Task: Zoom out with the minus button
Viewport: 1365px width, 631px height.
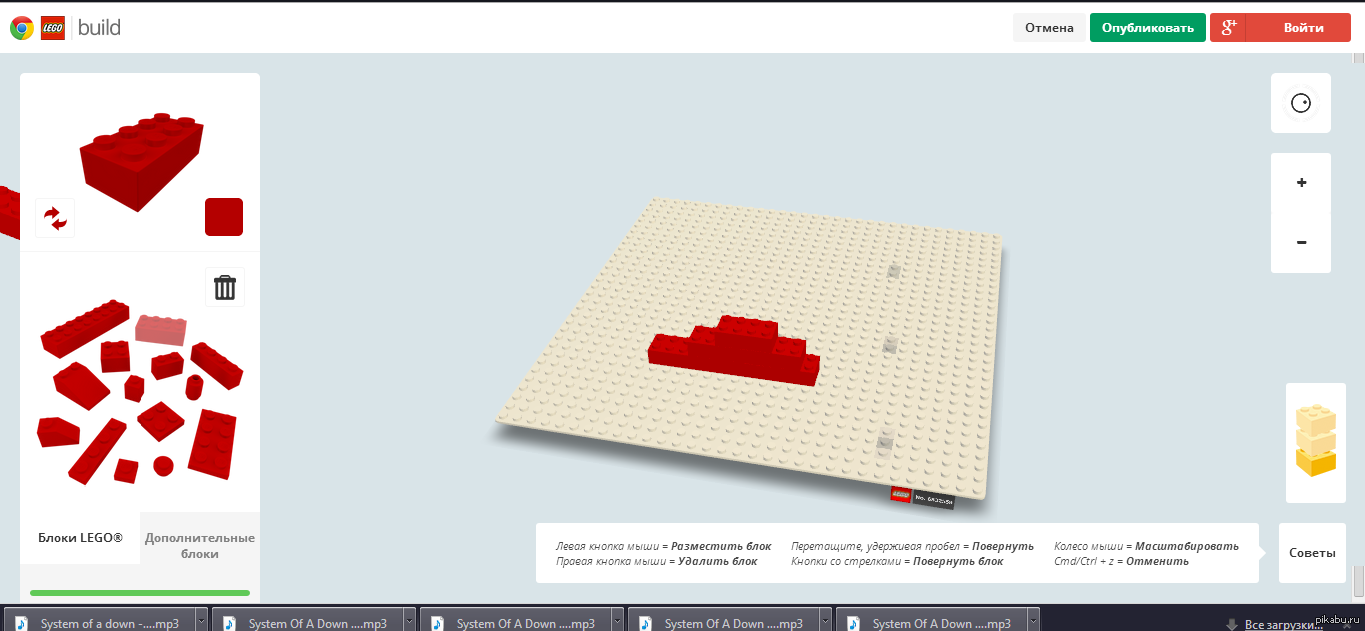Action: 1301,242
